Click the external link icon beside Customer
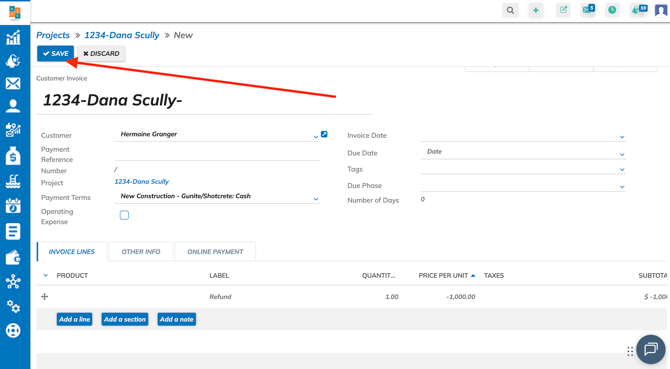 pos(324,134)
